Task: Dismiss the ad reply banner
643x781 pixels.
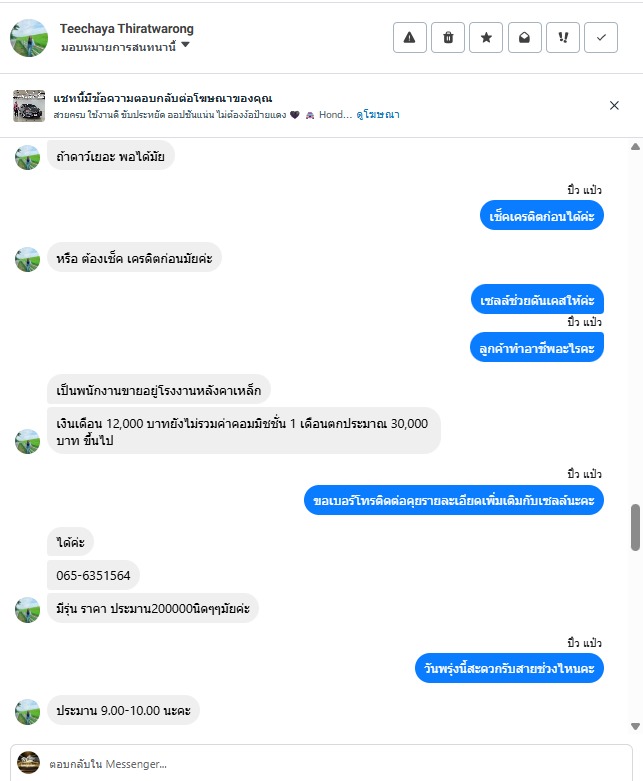Action: pyautogui.click(x=614, y=105)
